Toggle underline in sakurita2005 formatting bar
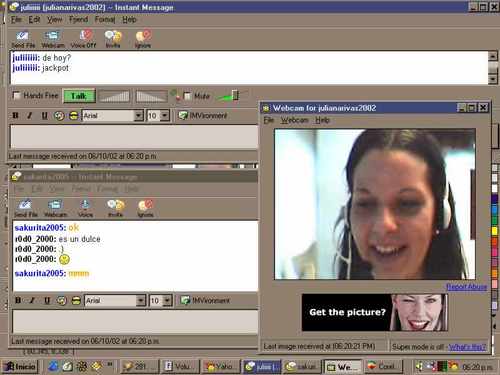Viewport: 500px width, 375px height. [x=47, y=301]
